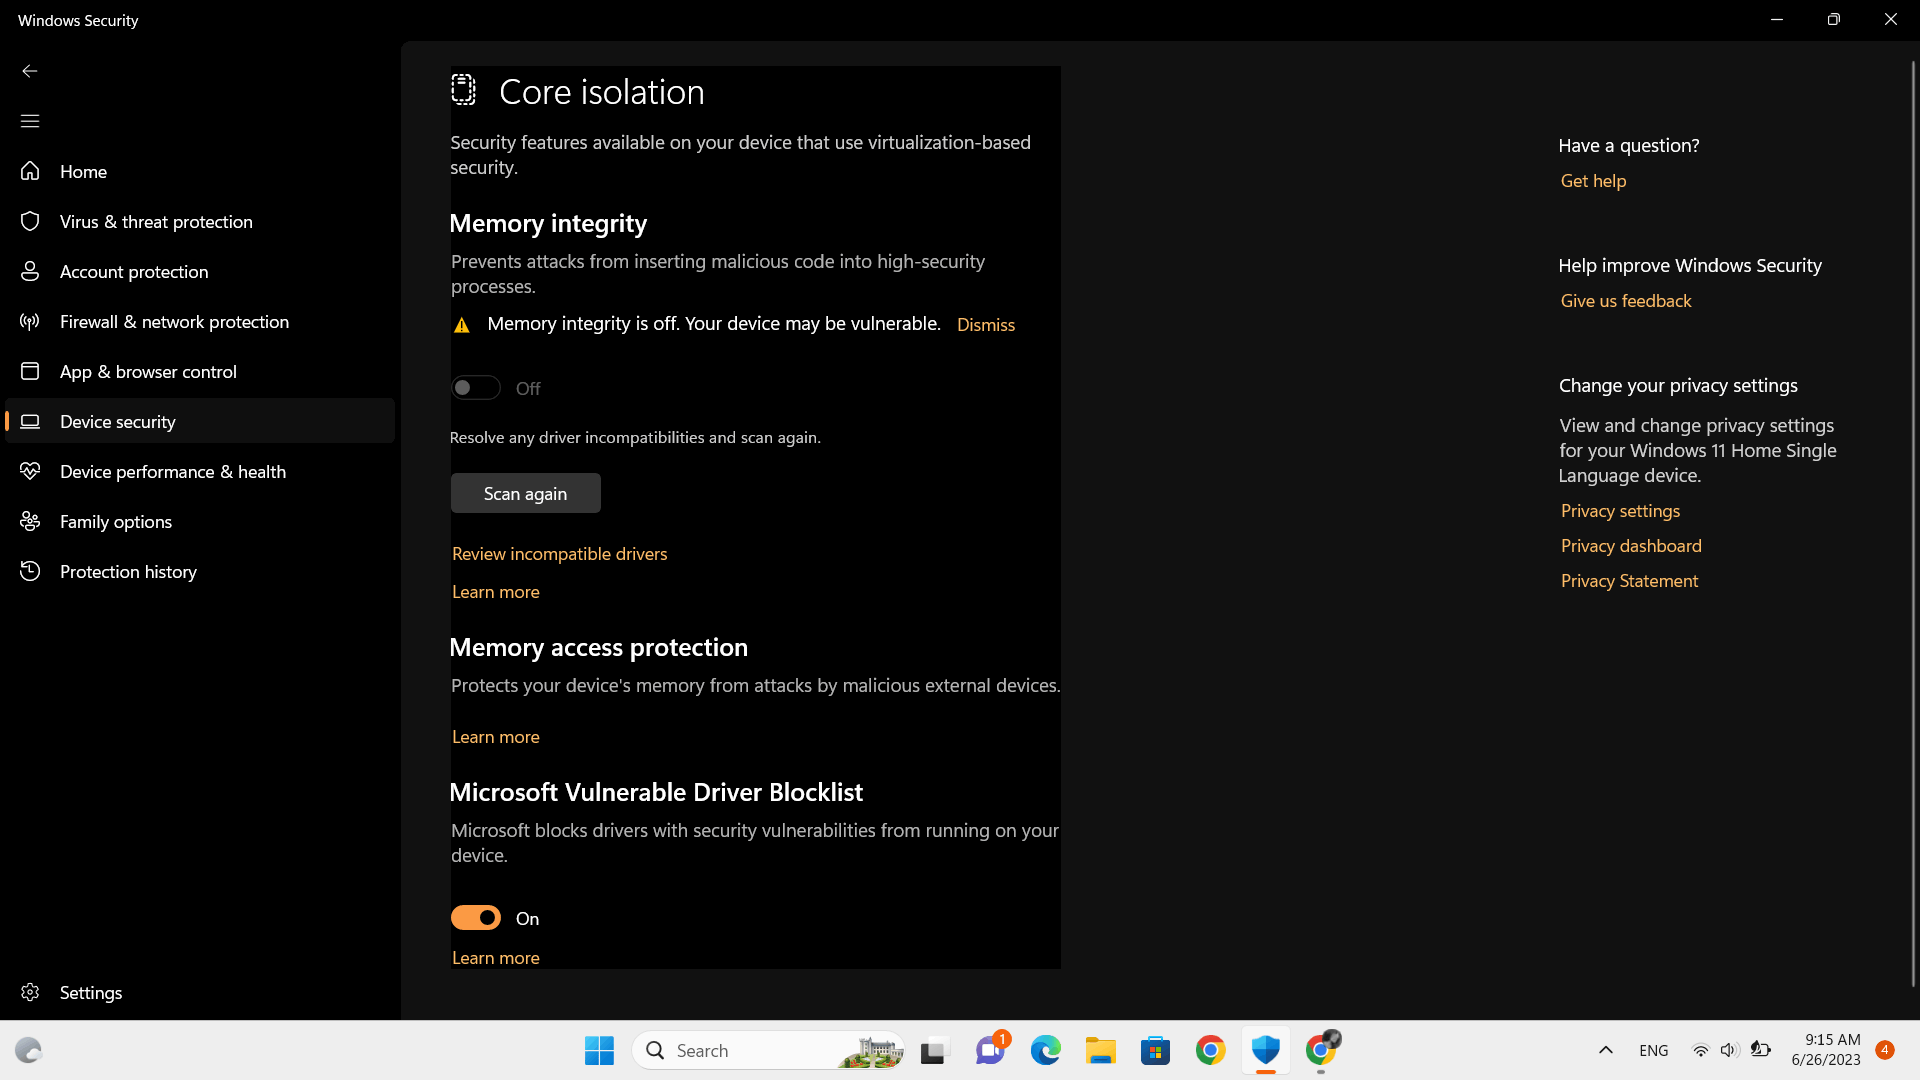The width and height of the screenshot is (1920, 1080).
Task: Click the battery tray icon
Action: (1761, 1050)
